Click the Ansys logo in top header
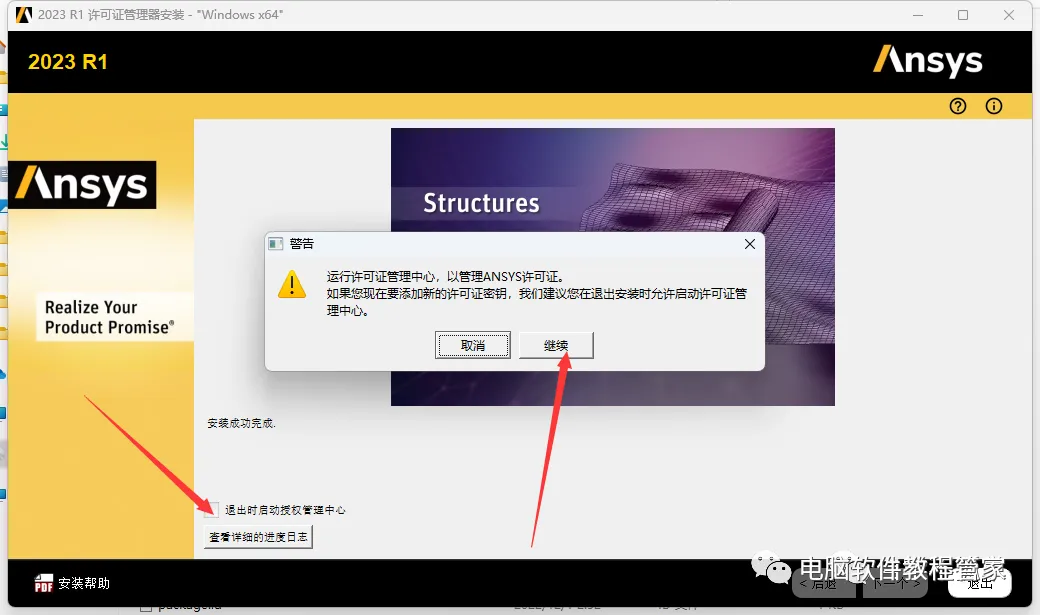Screen dimensions: 1040x615 pyautogui.click(x=928, y=60)
